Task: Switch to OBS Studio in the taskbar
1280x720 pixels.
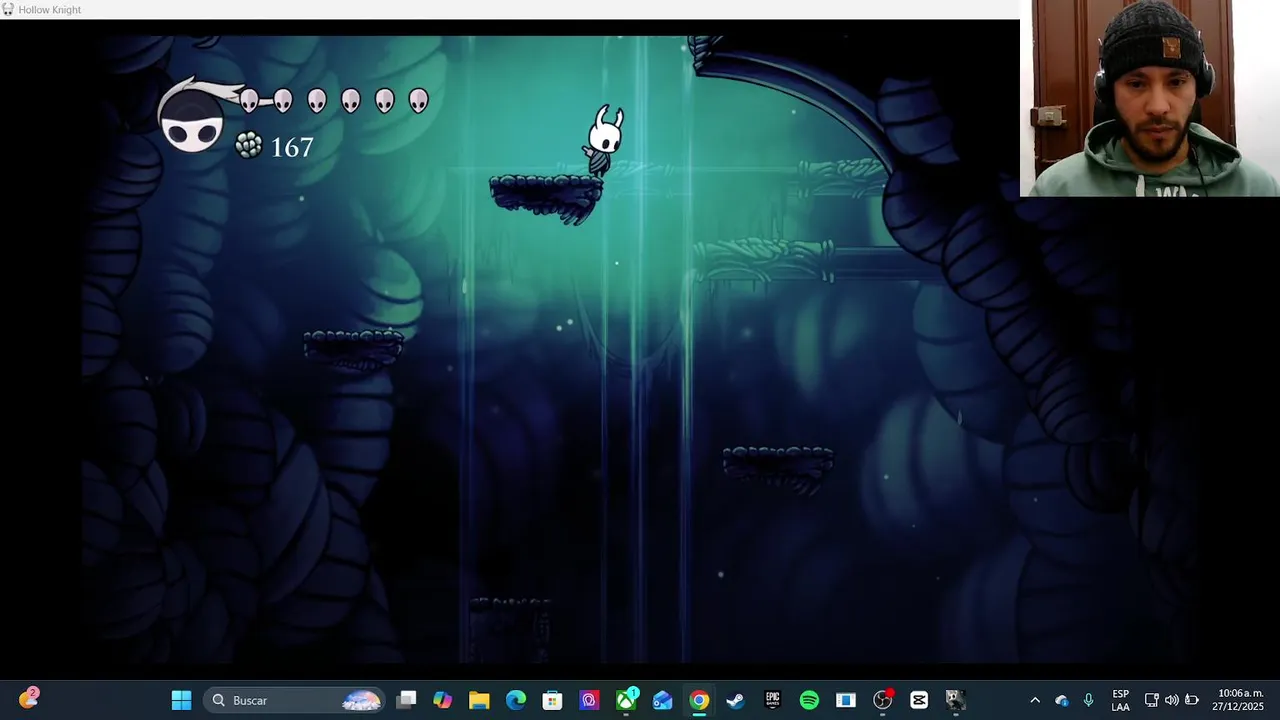Action: (x=882, y=700)
